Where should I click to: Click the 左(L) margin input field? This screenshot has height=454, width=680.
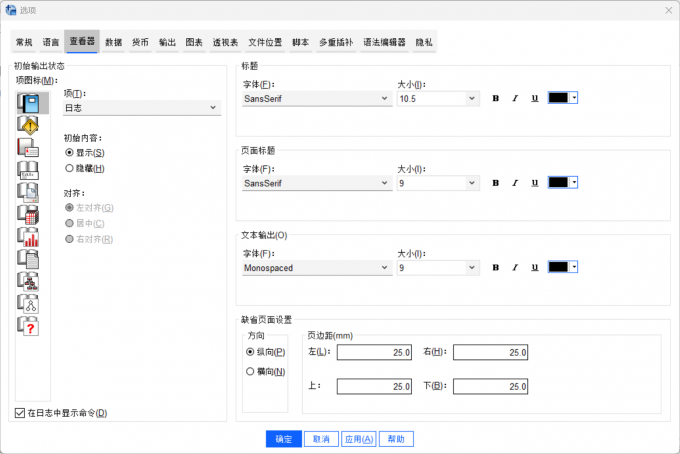tap(374, 353)
